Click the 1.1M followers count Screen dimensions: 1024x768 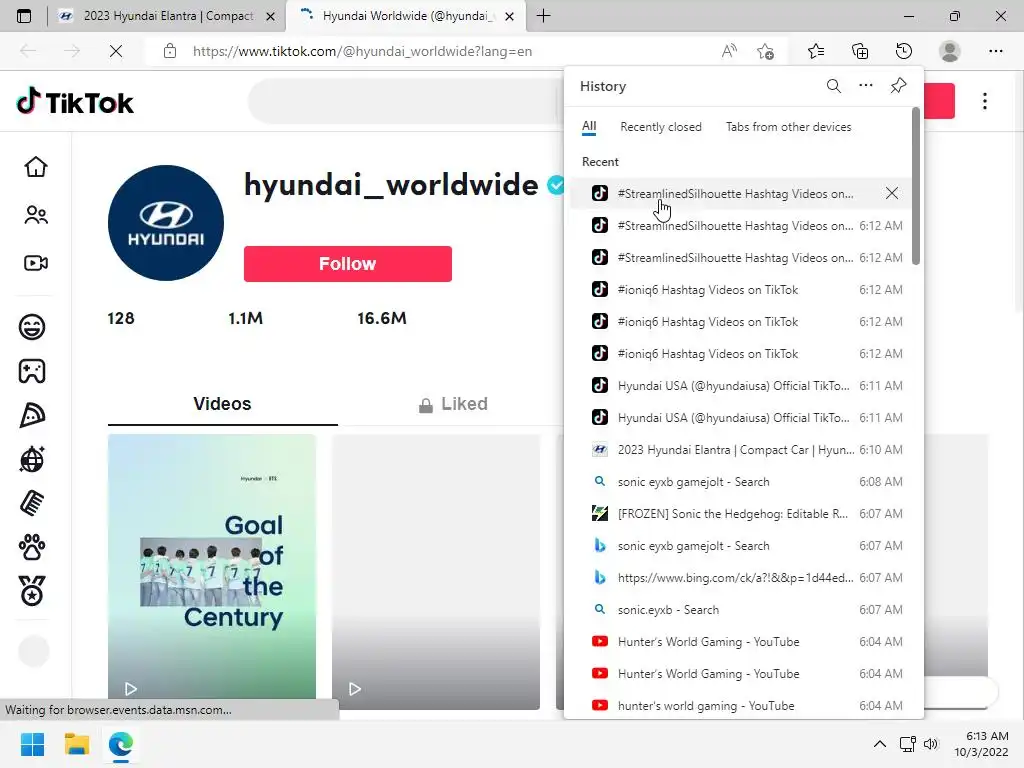tap(246, 318)
